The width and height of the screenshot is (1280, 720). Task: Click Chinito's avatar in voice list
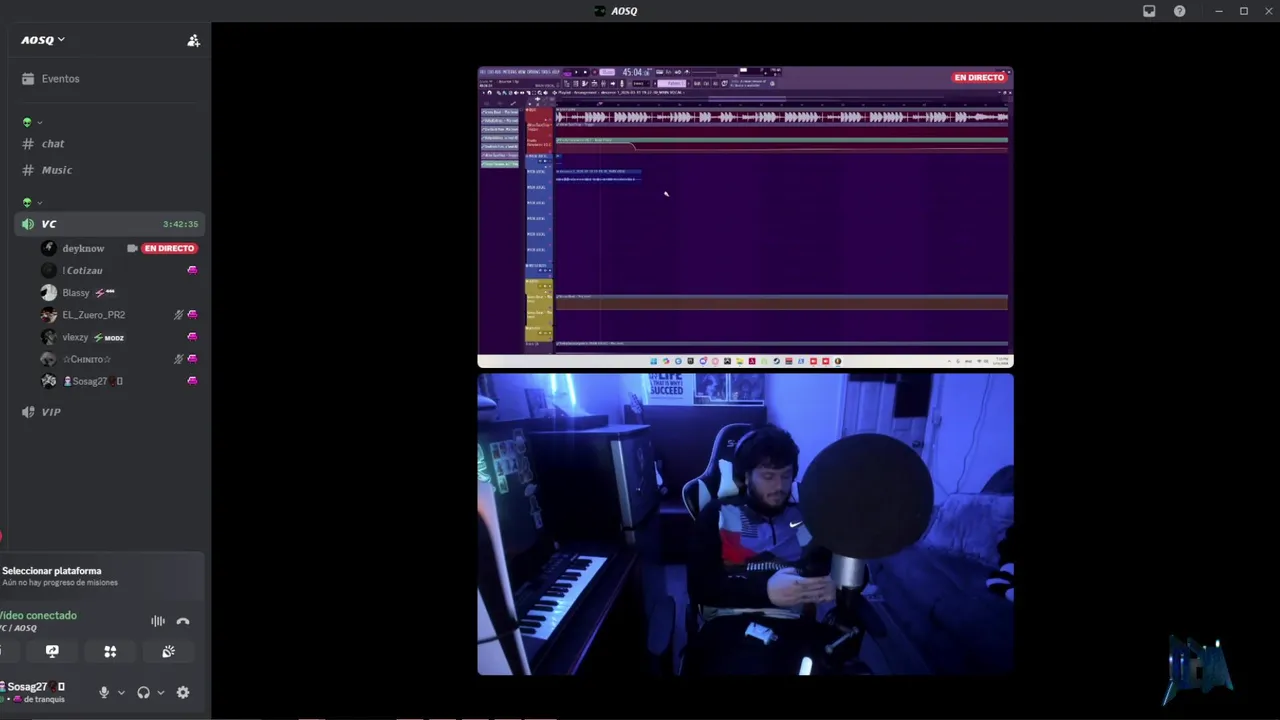click(x=48, y=359)
